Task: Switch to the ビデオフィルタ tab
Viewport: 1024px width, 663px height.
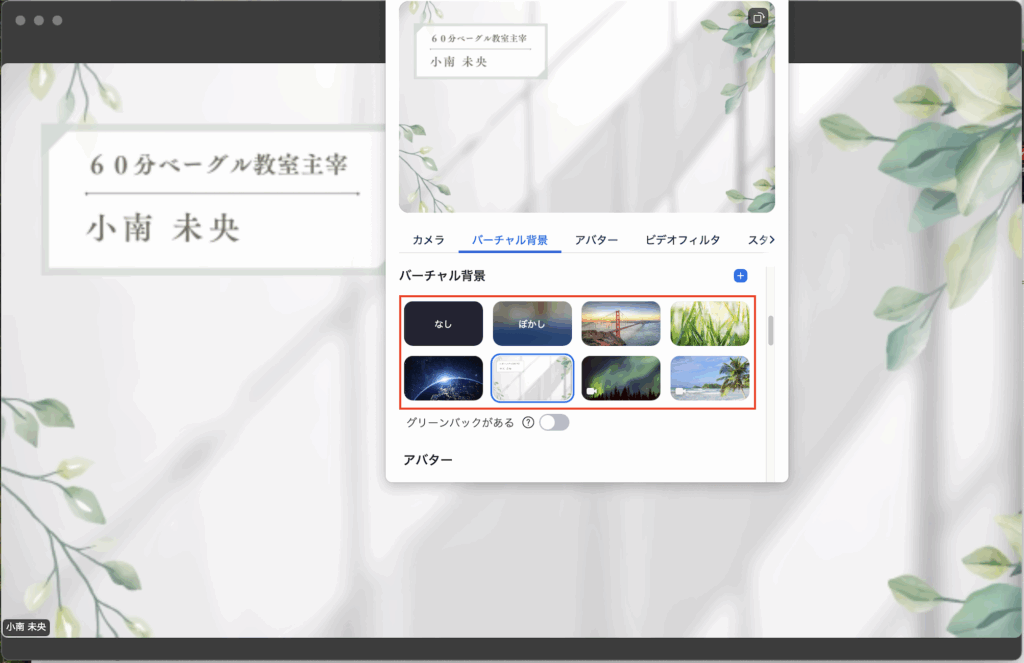Action: coord(683,240)
